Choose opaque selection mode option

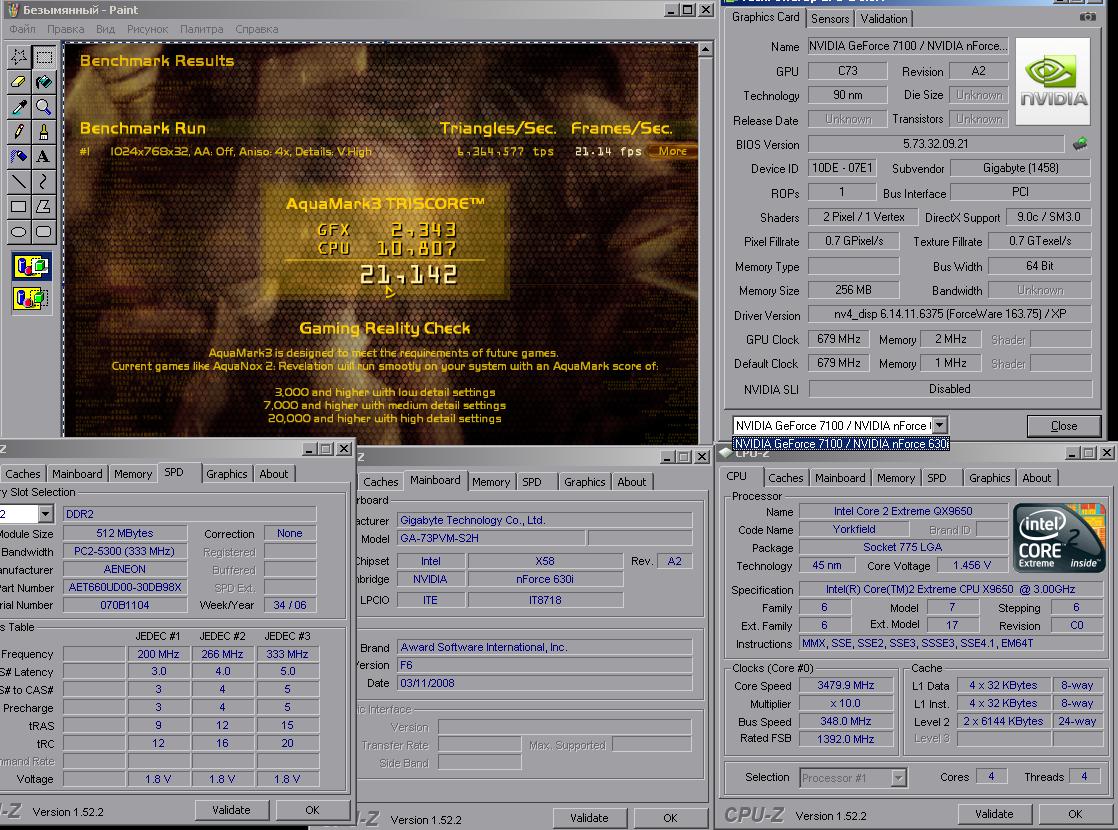click(x=31, y=267)
